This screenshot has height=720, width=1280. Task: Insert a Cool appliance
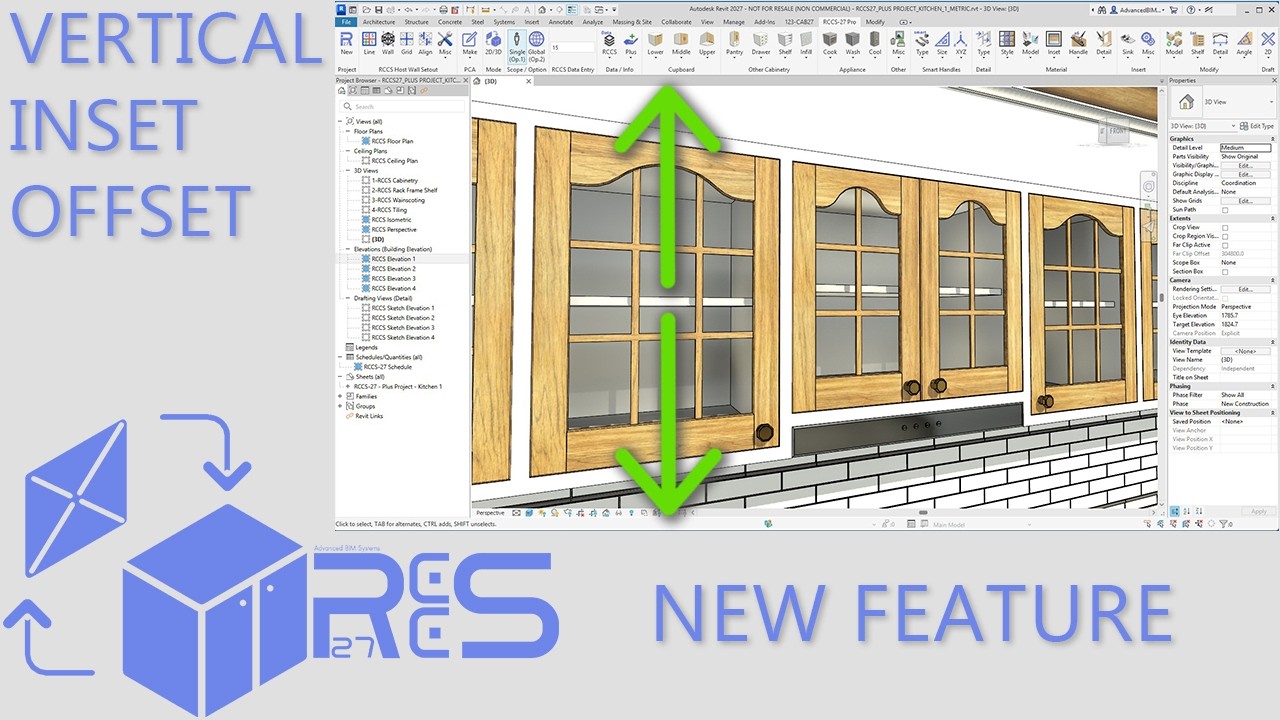coord(875,43)
